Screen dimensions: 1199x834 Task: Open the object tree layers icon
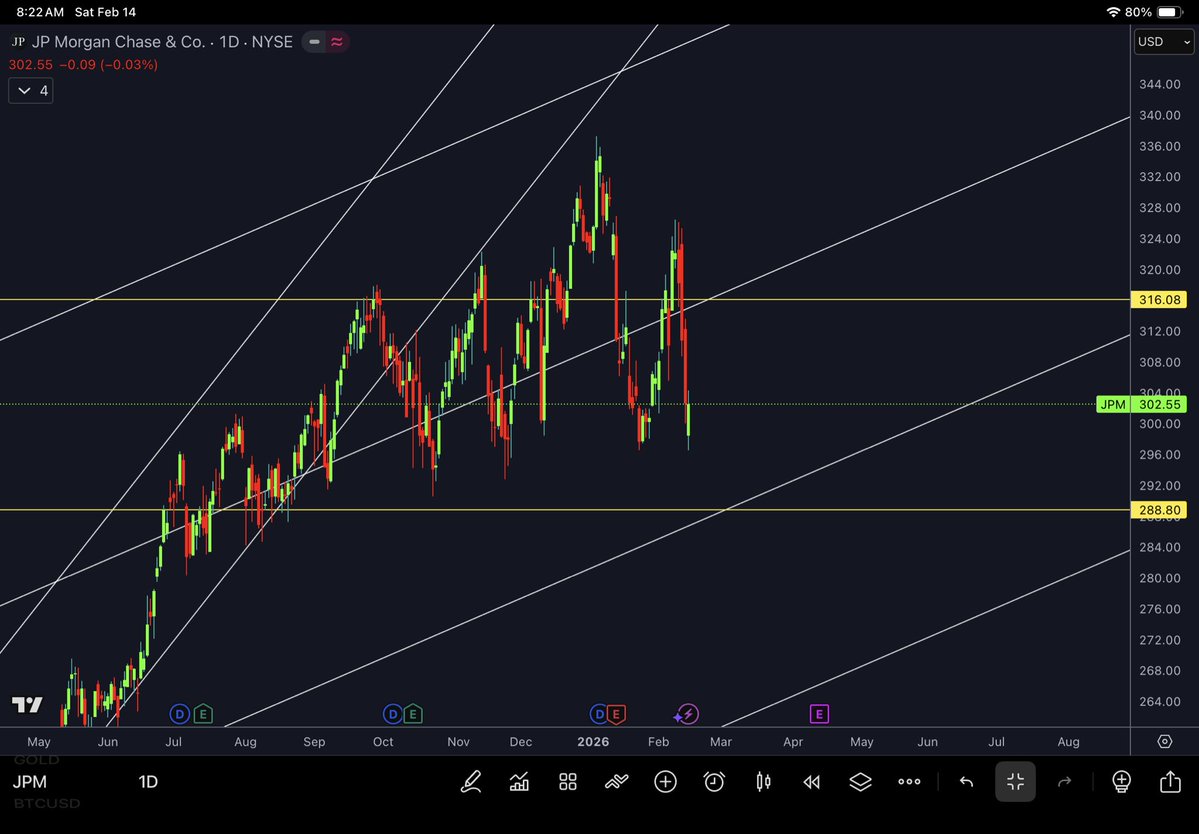pos(860,781)
